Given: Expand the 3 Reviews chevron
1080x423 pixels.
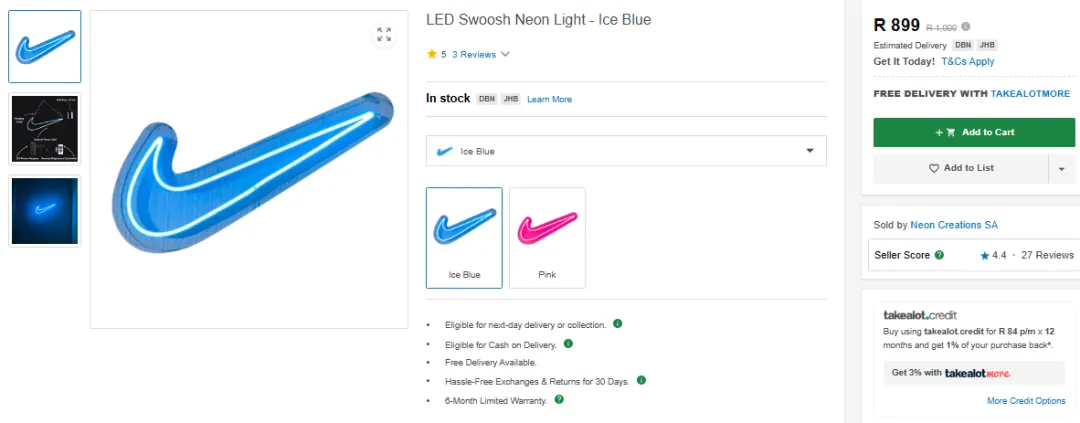Looking at the screenshot, I should pyautogui.click(x=505, y=54).
